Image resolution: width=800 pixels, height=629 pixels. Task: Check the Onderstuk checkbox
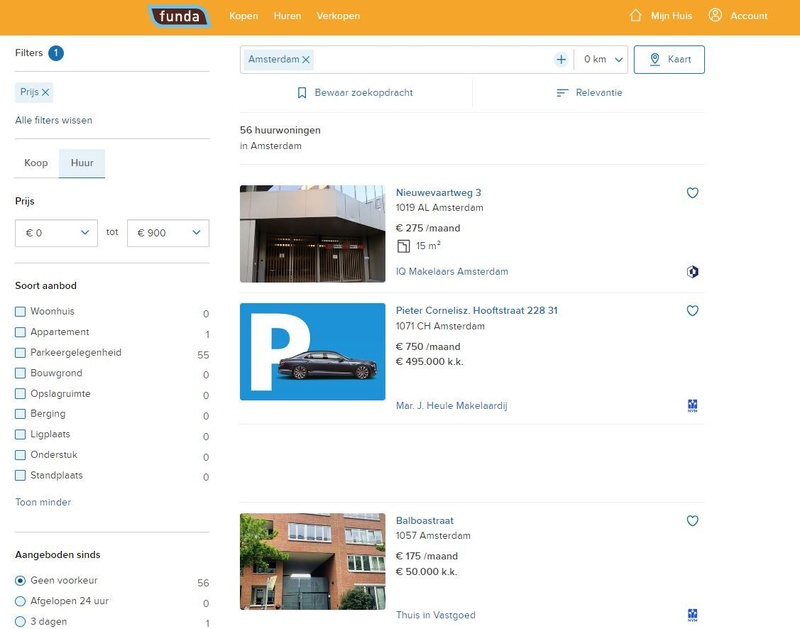[x=20, y=455]
